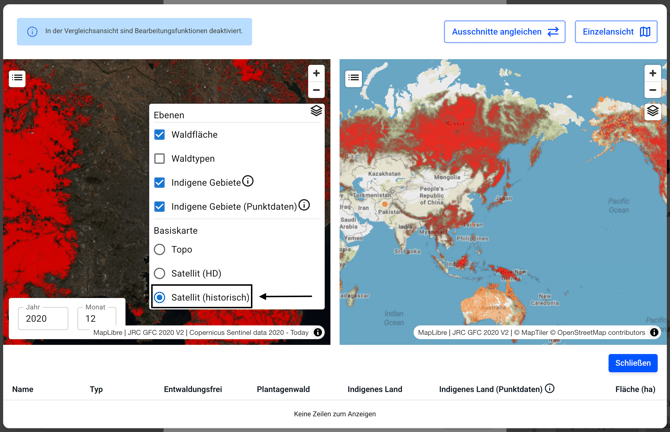Zoom out on the right map
The image size is (670, 432).
(x=652, y=90)
